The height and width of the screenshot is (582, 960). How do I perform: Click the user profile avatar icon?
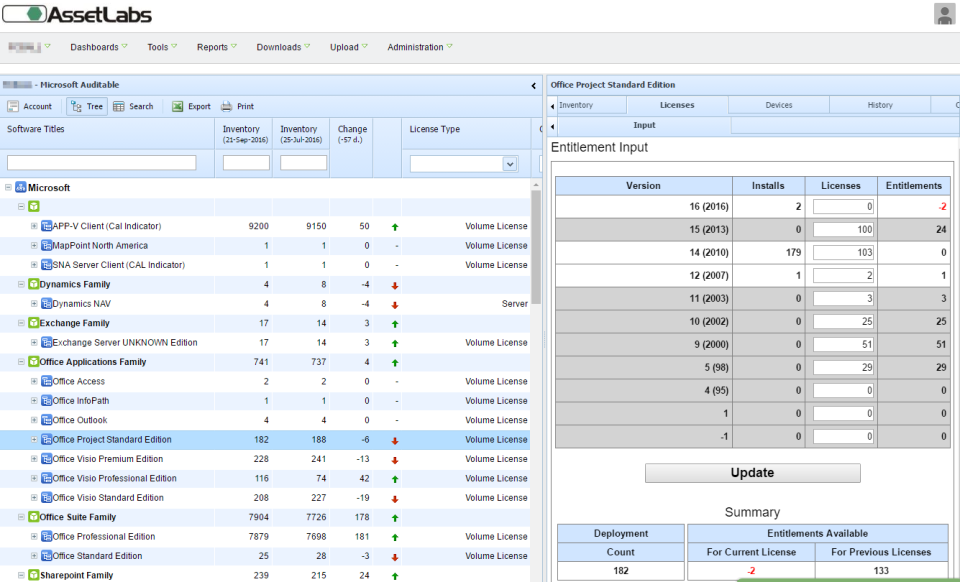(x=944, y=14)
